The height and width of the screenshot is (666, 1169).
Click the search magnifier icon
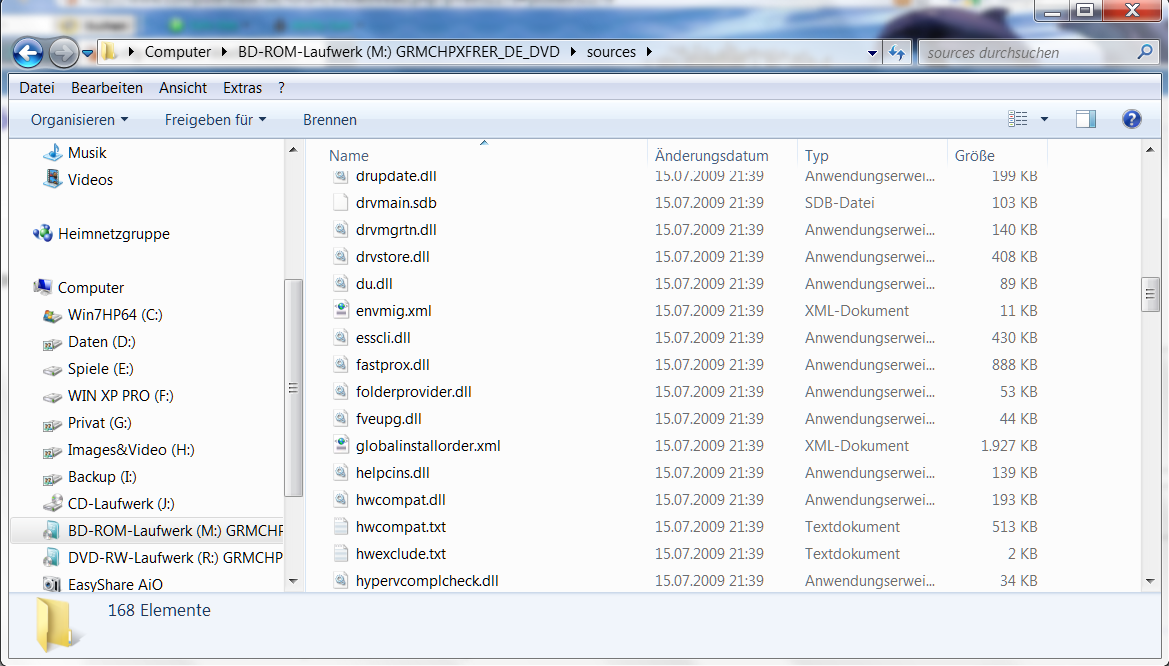pyautogui.click(x=1146, y=52)
